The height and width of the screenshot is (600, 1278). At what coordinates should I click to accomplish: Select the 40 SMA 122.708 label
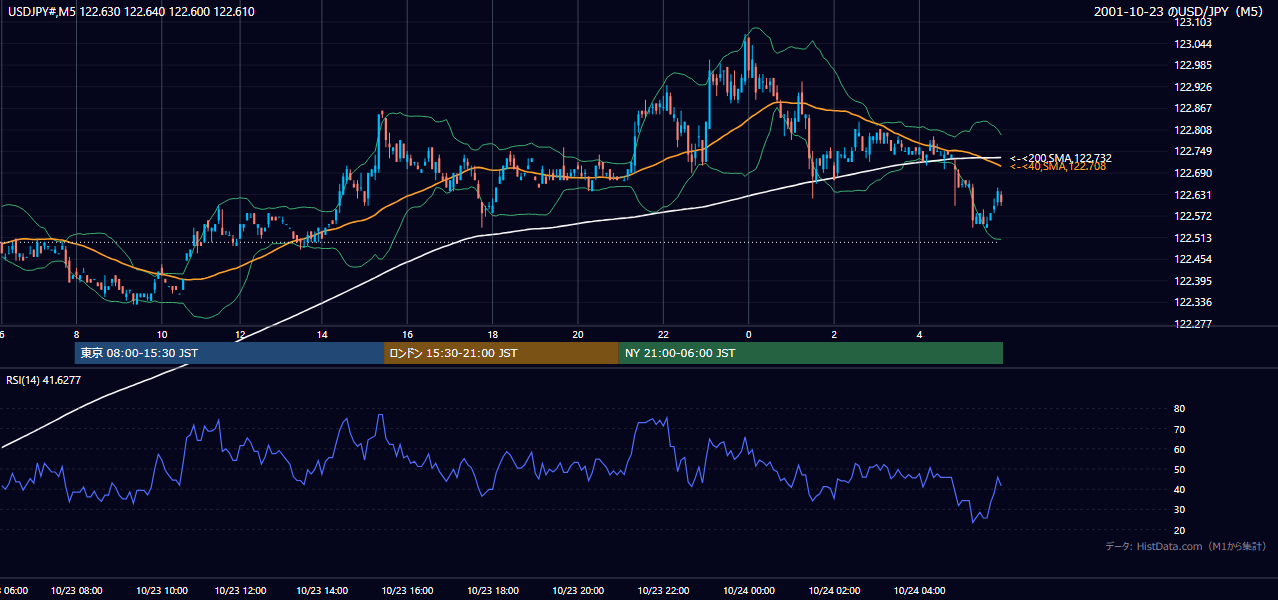coord(1058,167)
